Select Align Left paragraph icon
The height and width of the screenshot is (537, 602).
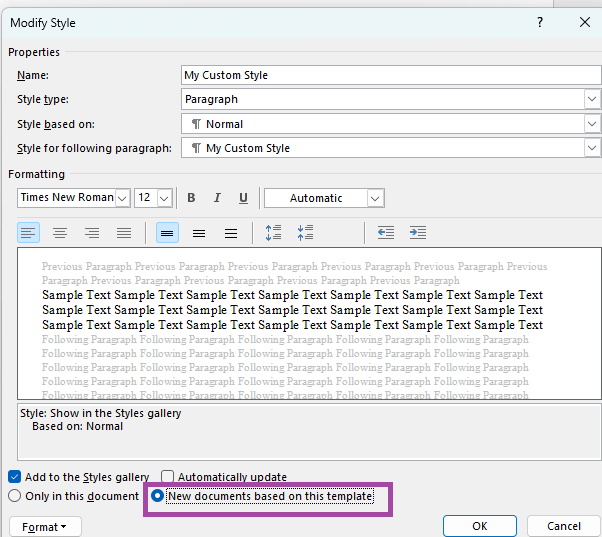(x=28, y=233)
